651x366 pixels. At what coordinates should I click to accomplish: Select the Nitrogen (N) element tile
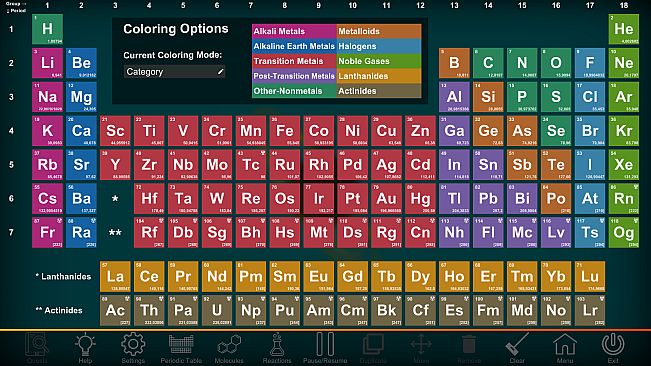click(x=522, y=63)
